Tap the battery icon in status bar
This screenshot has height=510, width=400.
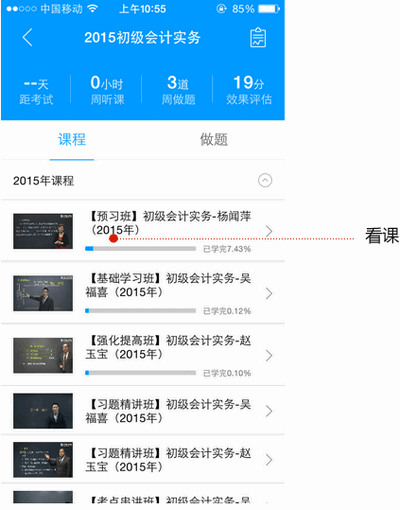(x=269, y=9)
